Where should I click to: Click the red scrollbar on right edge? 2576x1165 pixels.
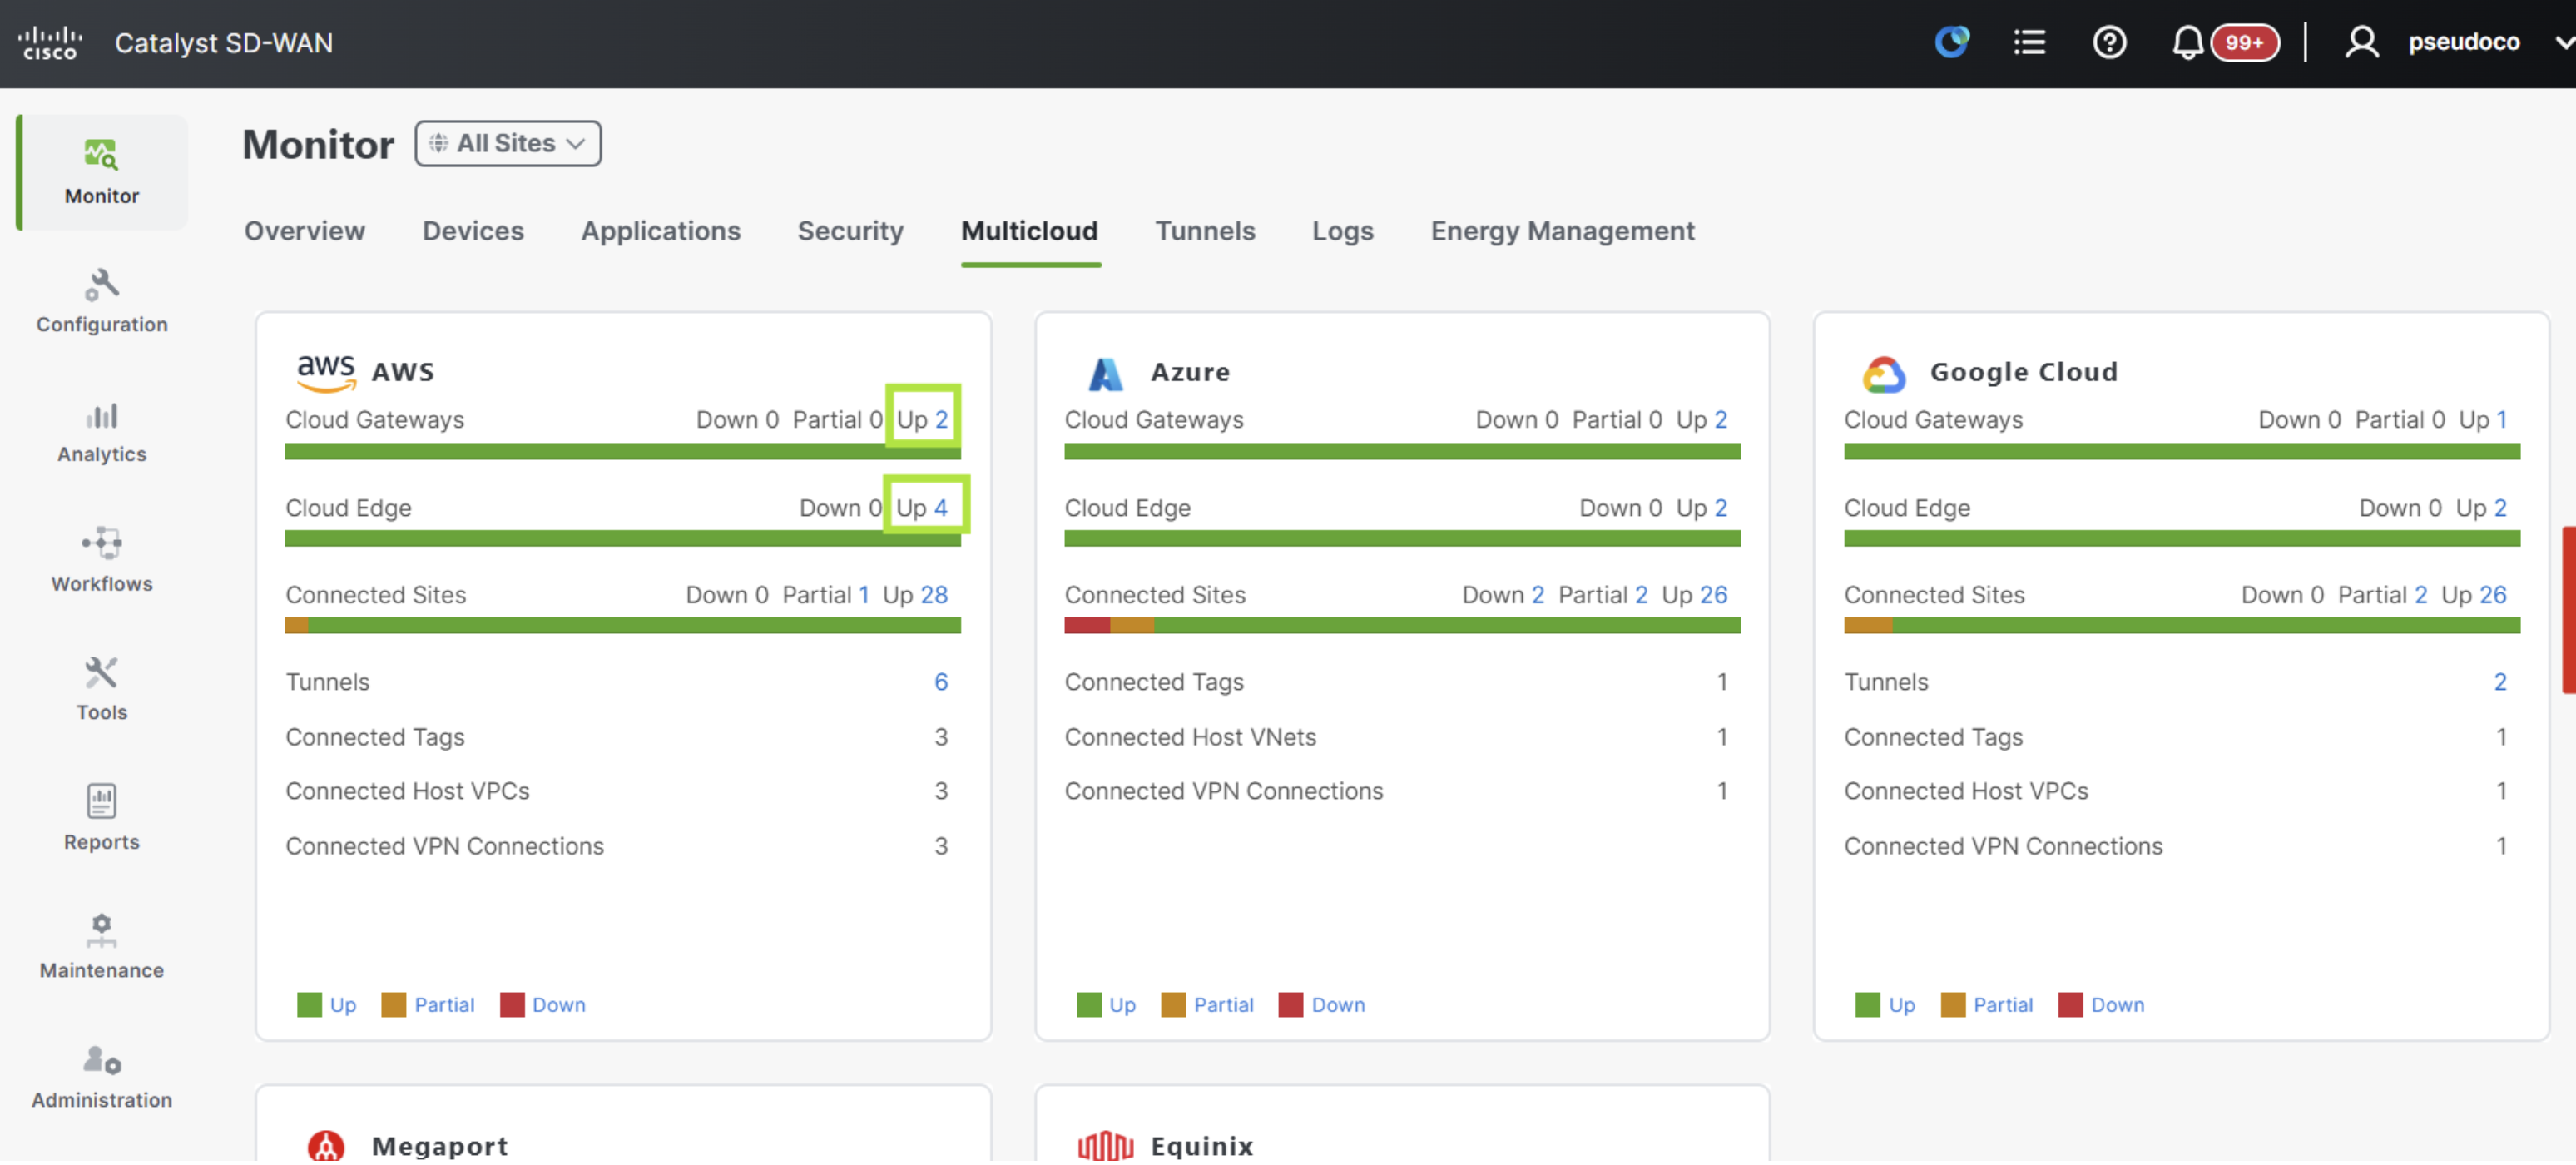[2568, 610]
